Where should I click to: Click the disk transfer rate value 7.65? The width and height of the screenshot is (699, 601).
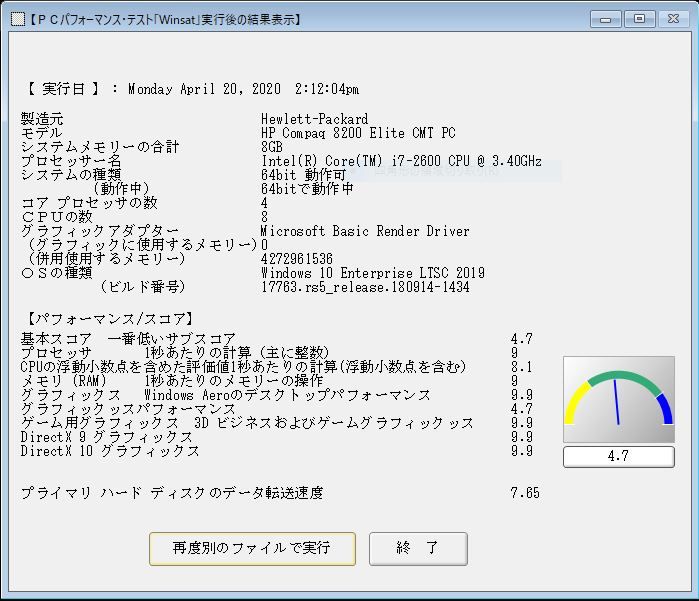click(x=524, y=493)
